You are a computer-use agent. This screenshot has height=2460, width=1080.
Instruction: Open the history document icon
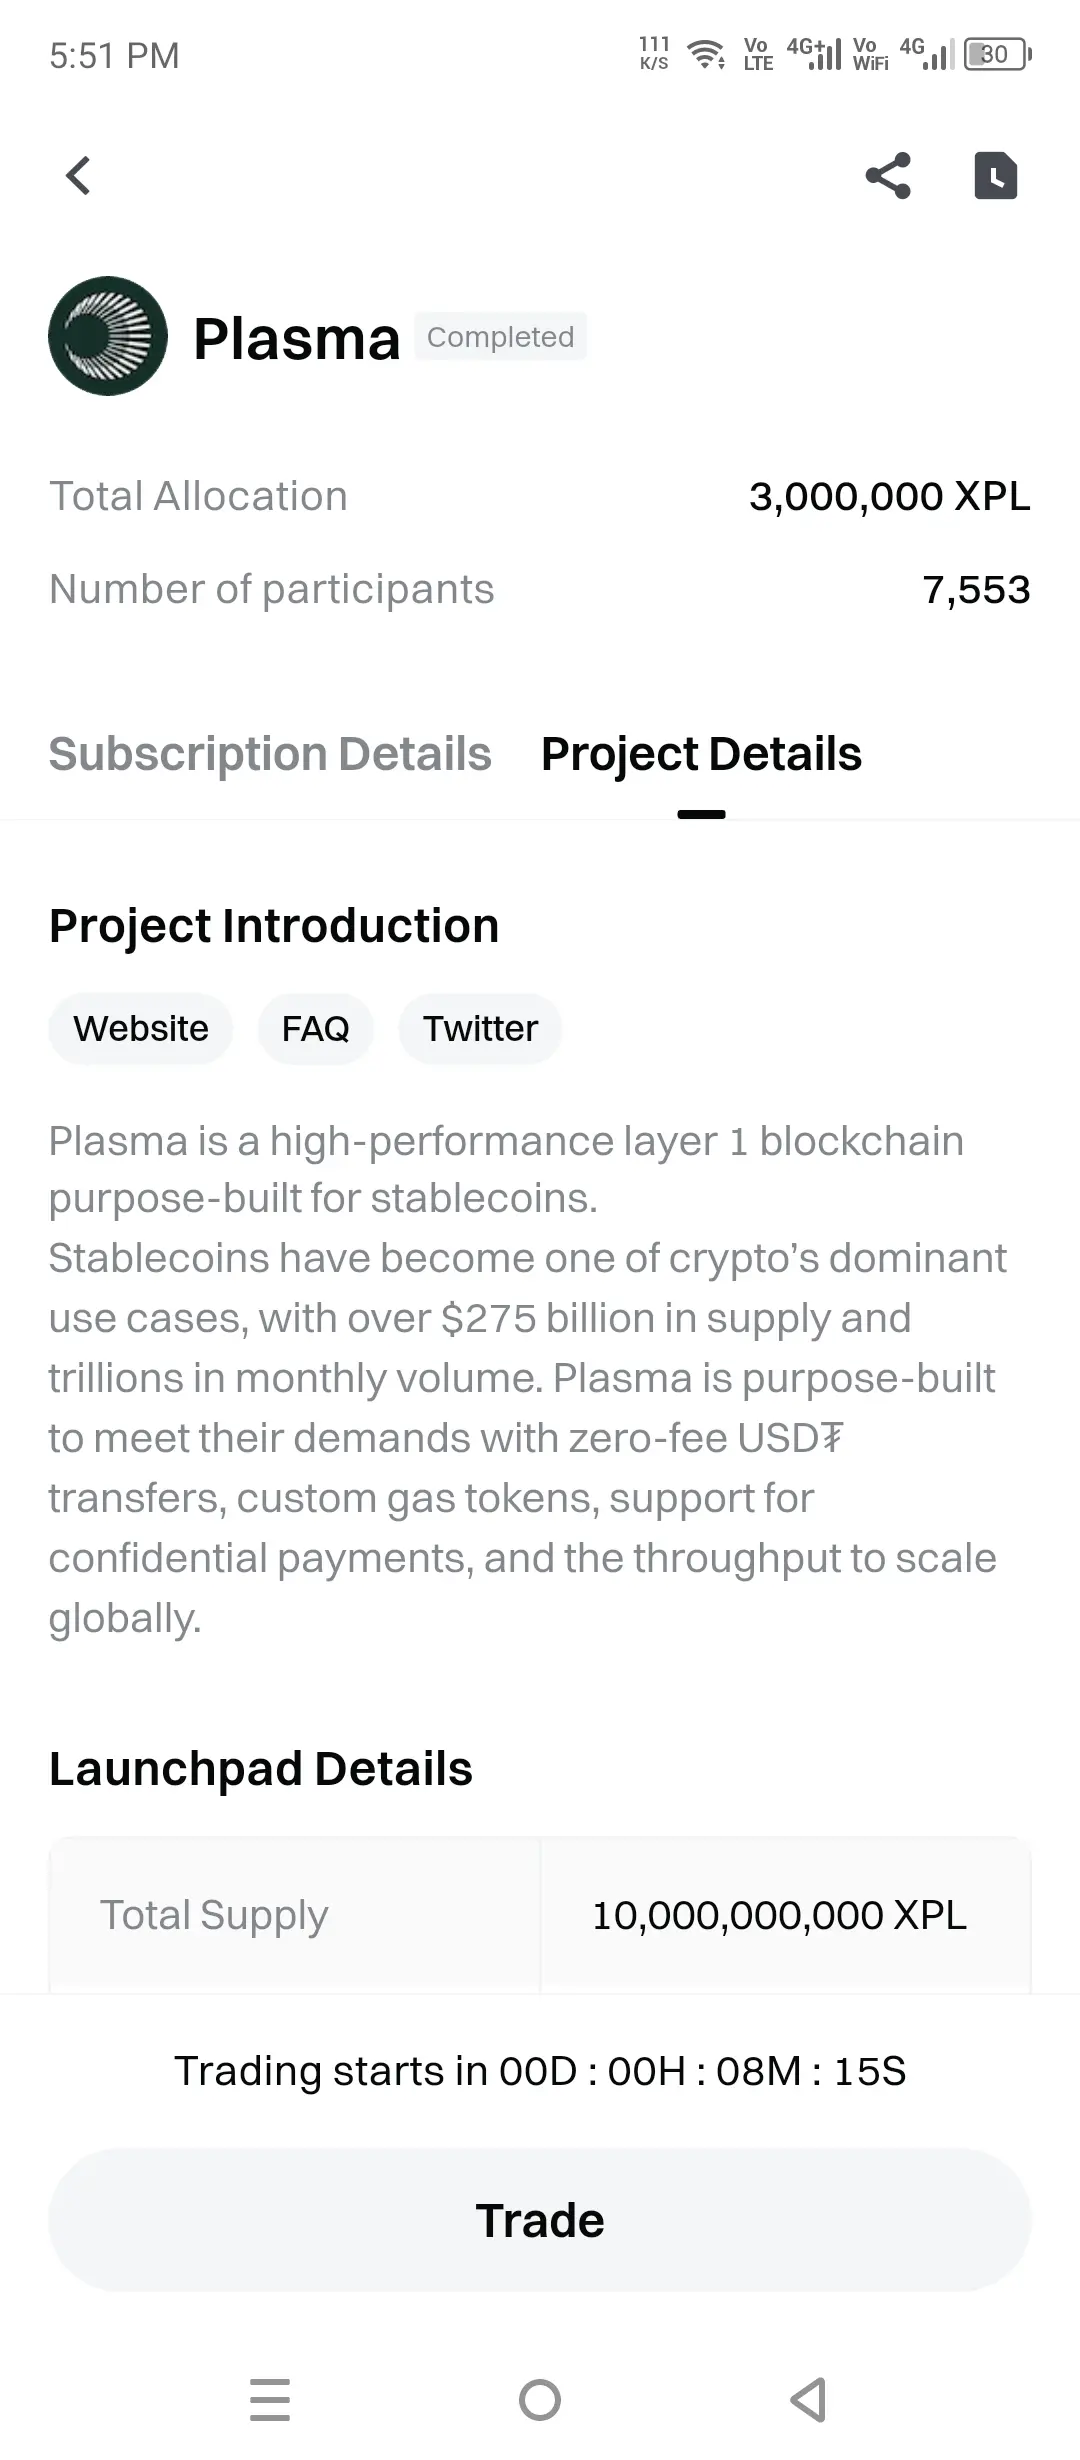(x=996, y=176)
